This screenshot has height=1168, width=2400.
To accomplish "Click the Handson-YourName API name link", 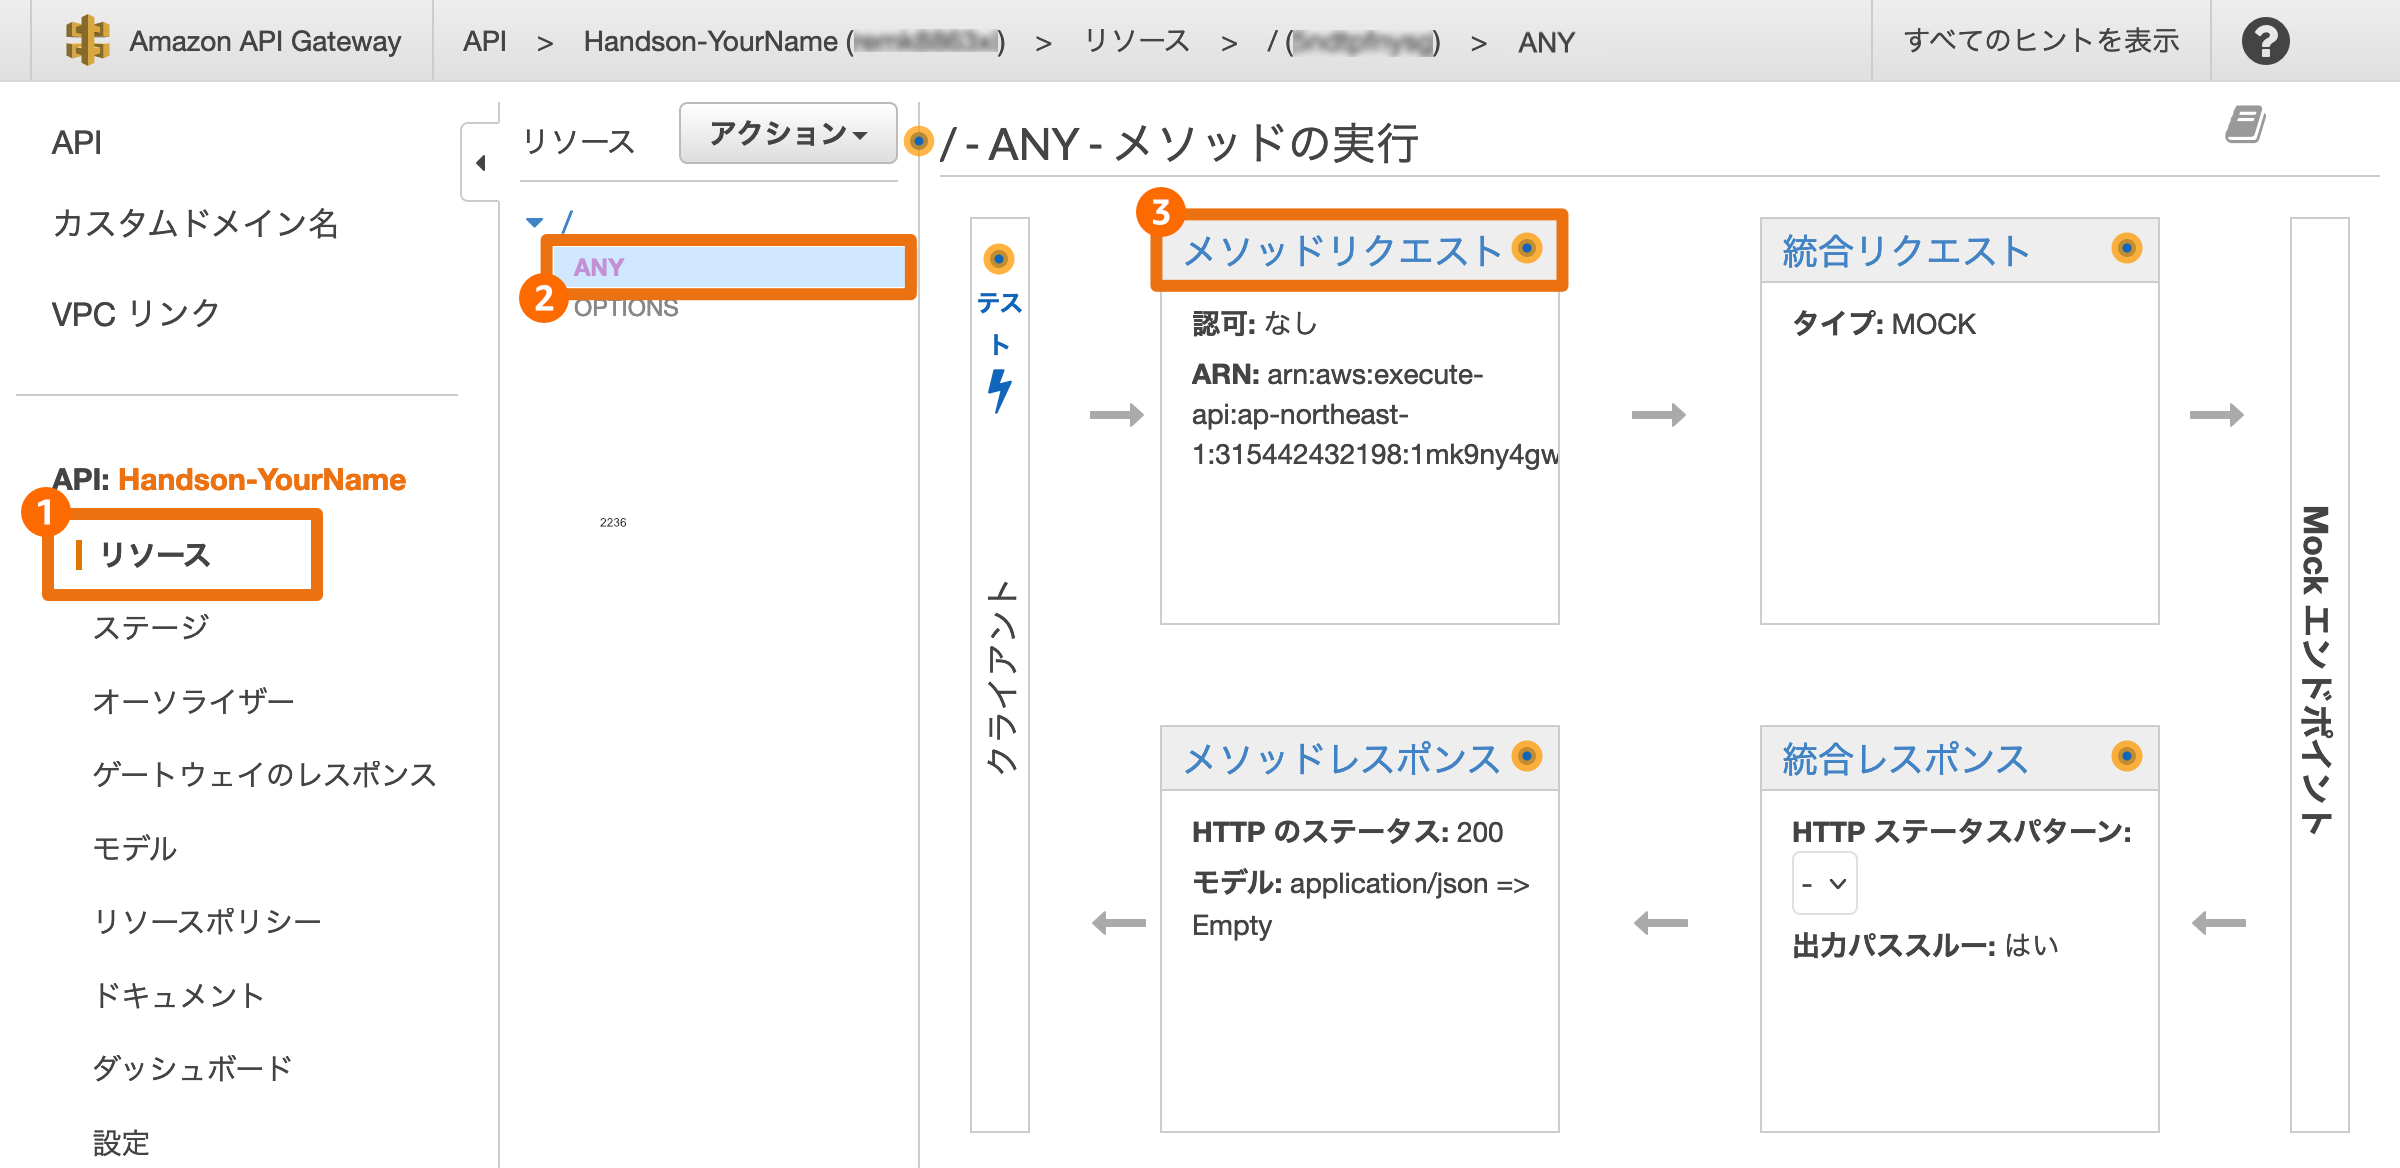I will pos(262,479).
